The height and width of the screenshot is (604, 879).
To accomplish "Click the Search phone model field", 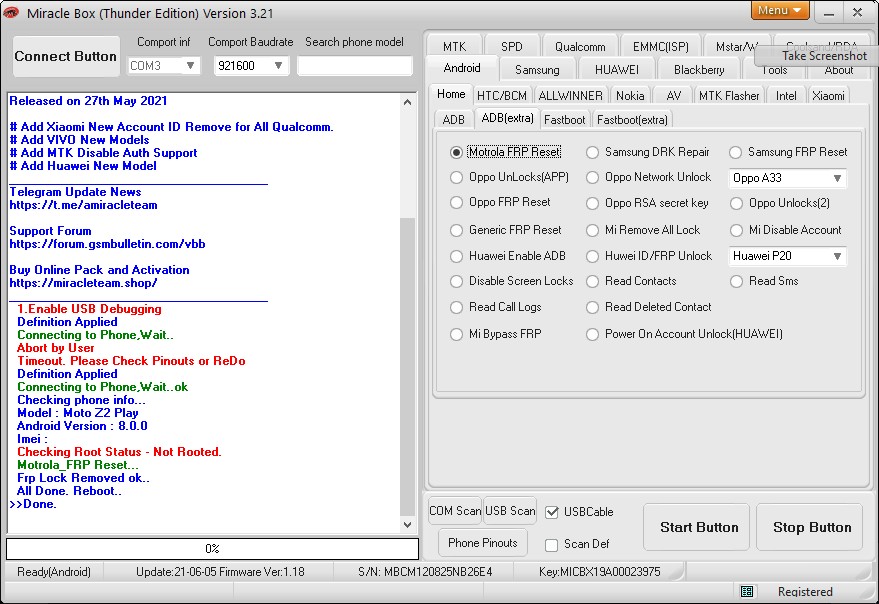I will [x=355, y=66].
